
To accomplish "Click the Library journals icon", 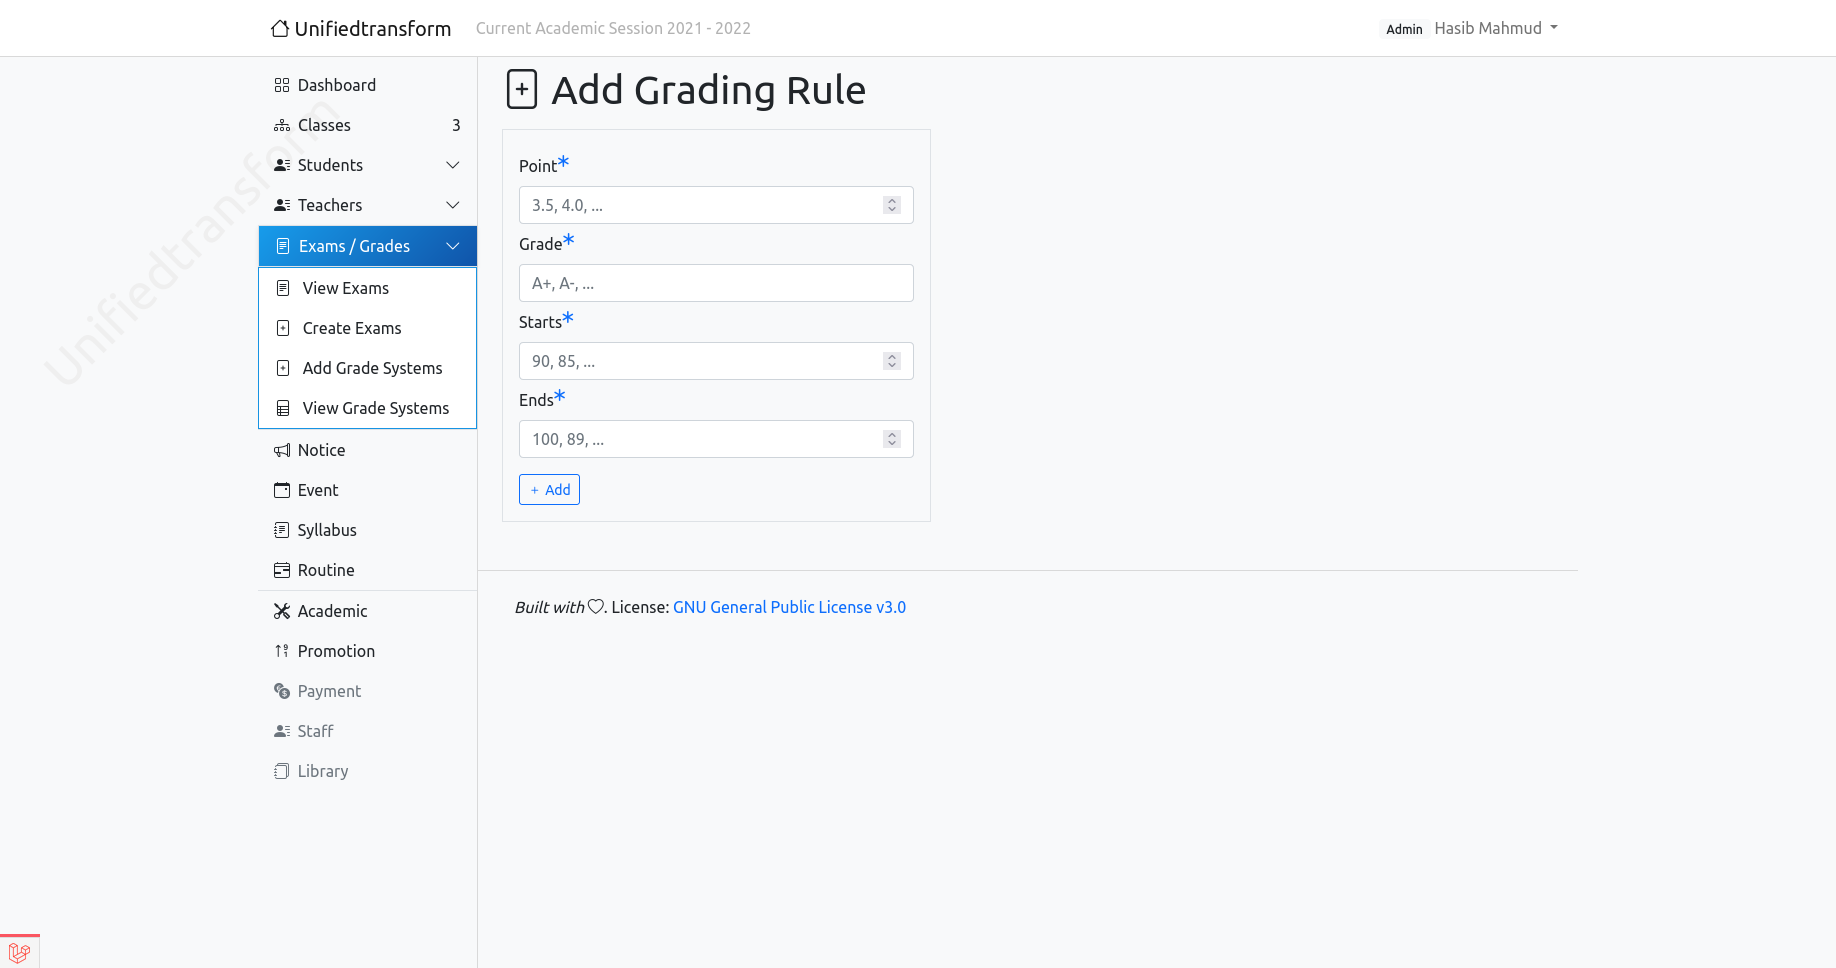I will 282,771.
